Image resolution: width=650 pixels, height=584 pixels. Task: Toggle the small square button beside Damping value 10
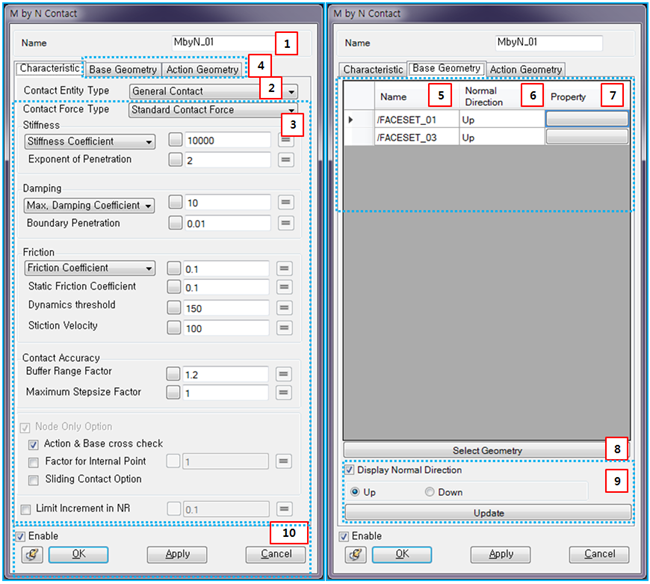point(175,202)
